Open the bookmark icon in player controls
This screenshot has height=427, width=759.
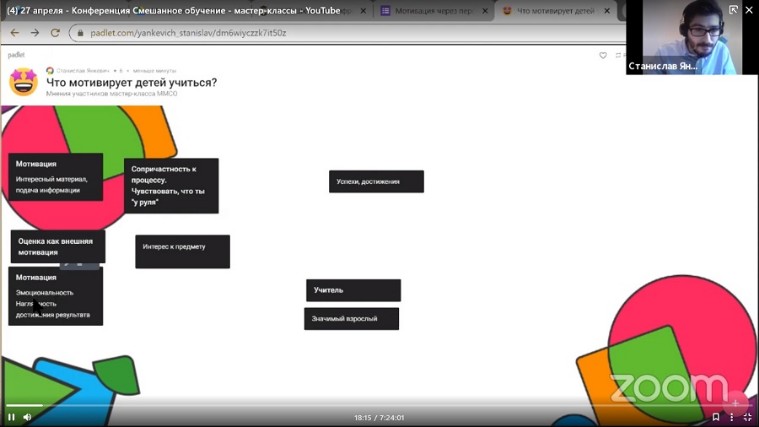715,417
